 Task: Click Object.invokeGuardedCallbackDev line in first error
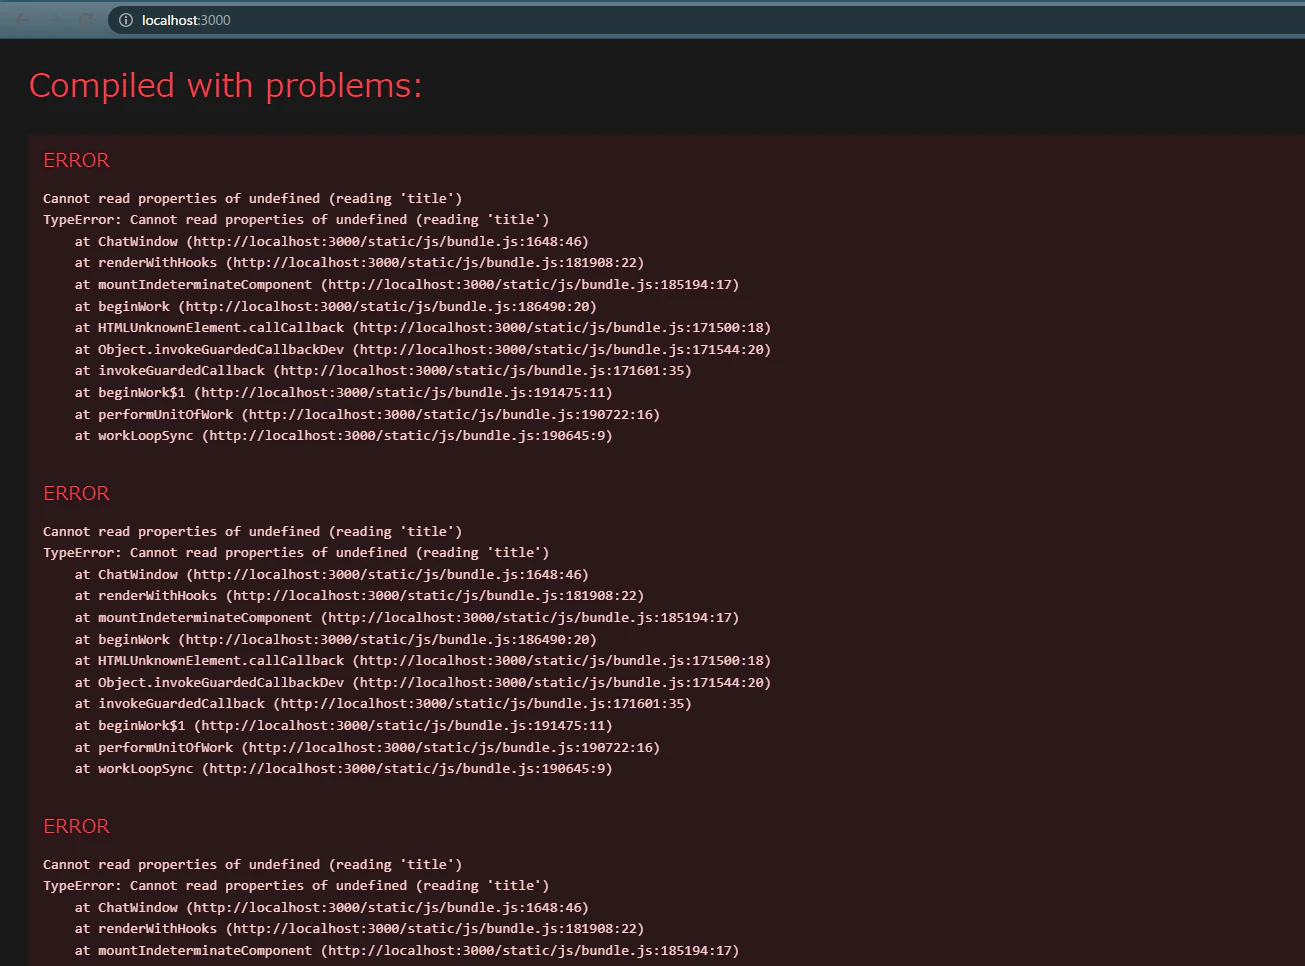coord(422,349)
